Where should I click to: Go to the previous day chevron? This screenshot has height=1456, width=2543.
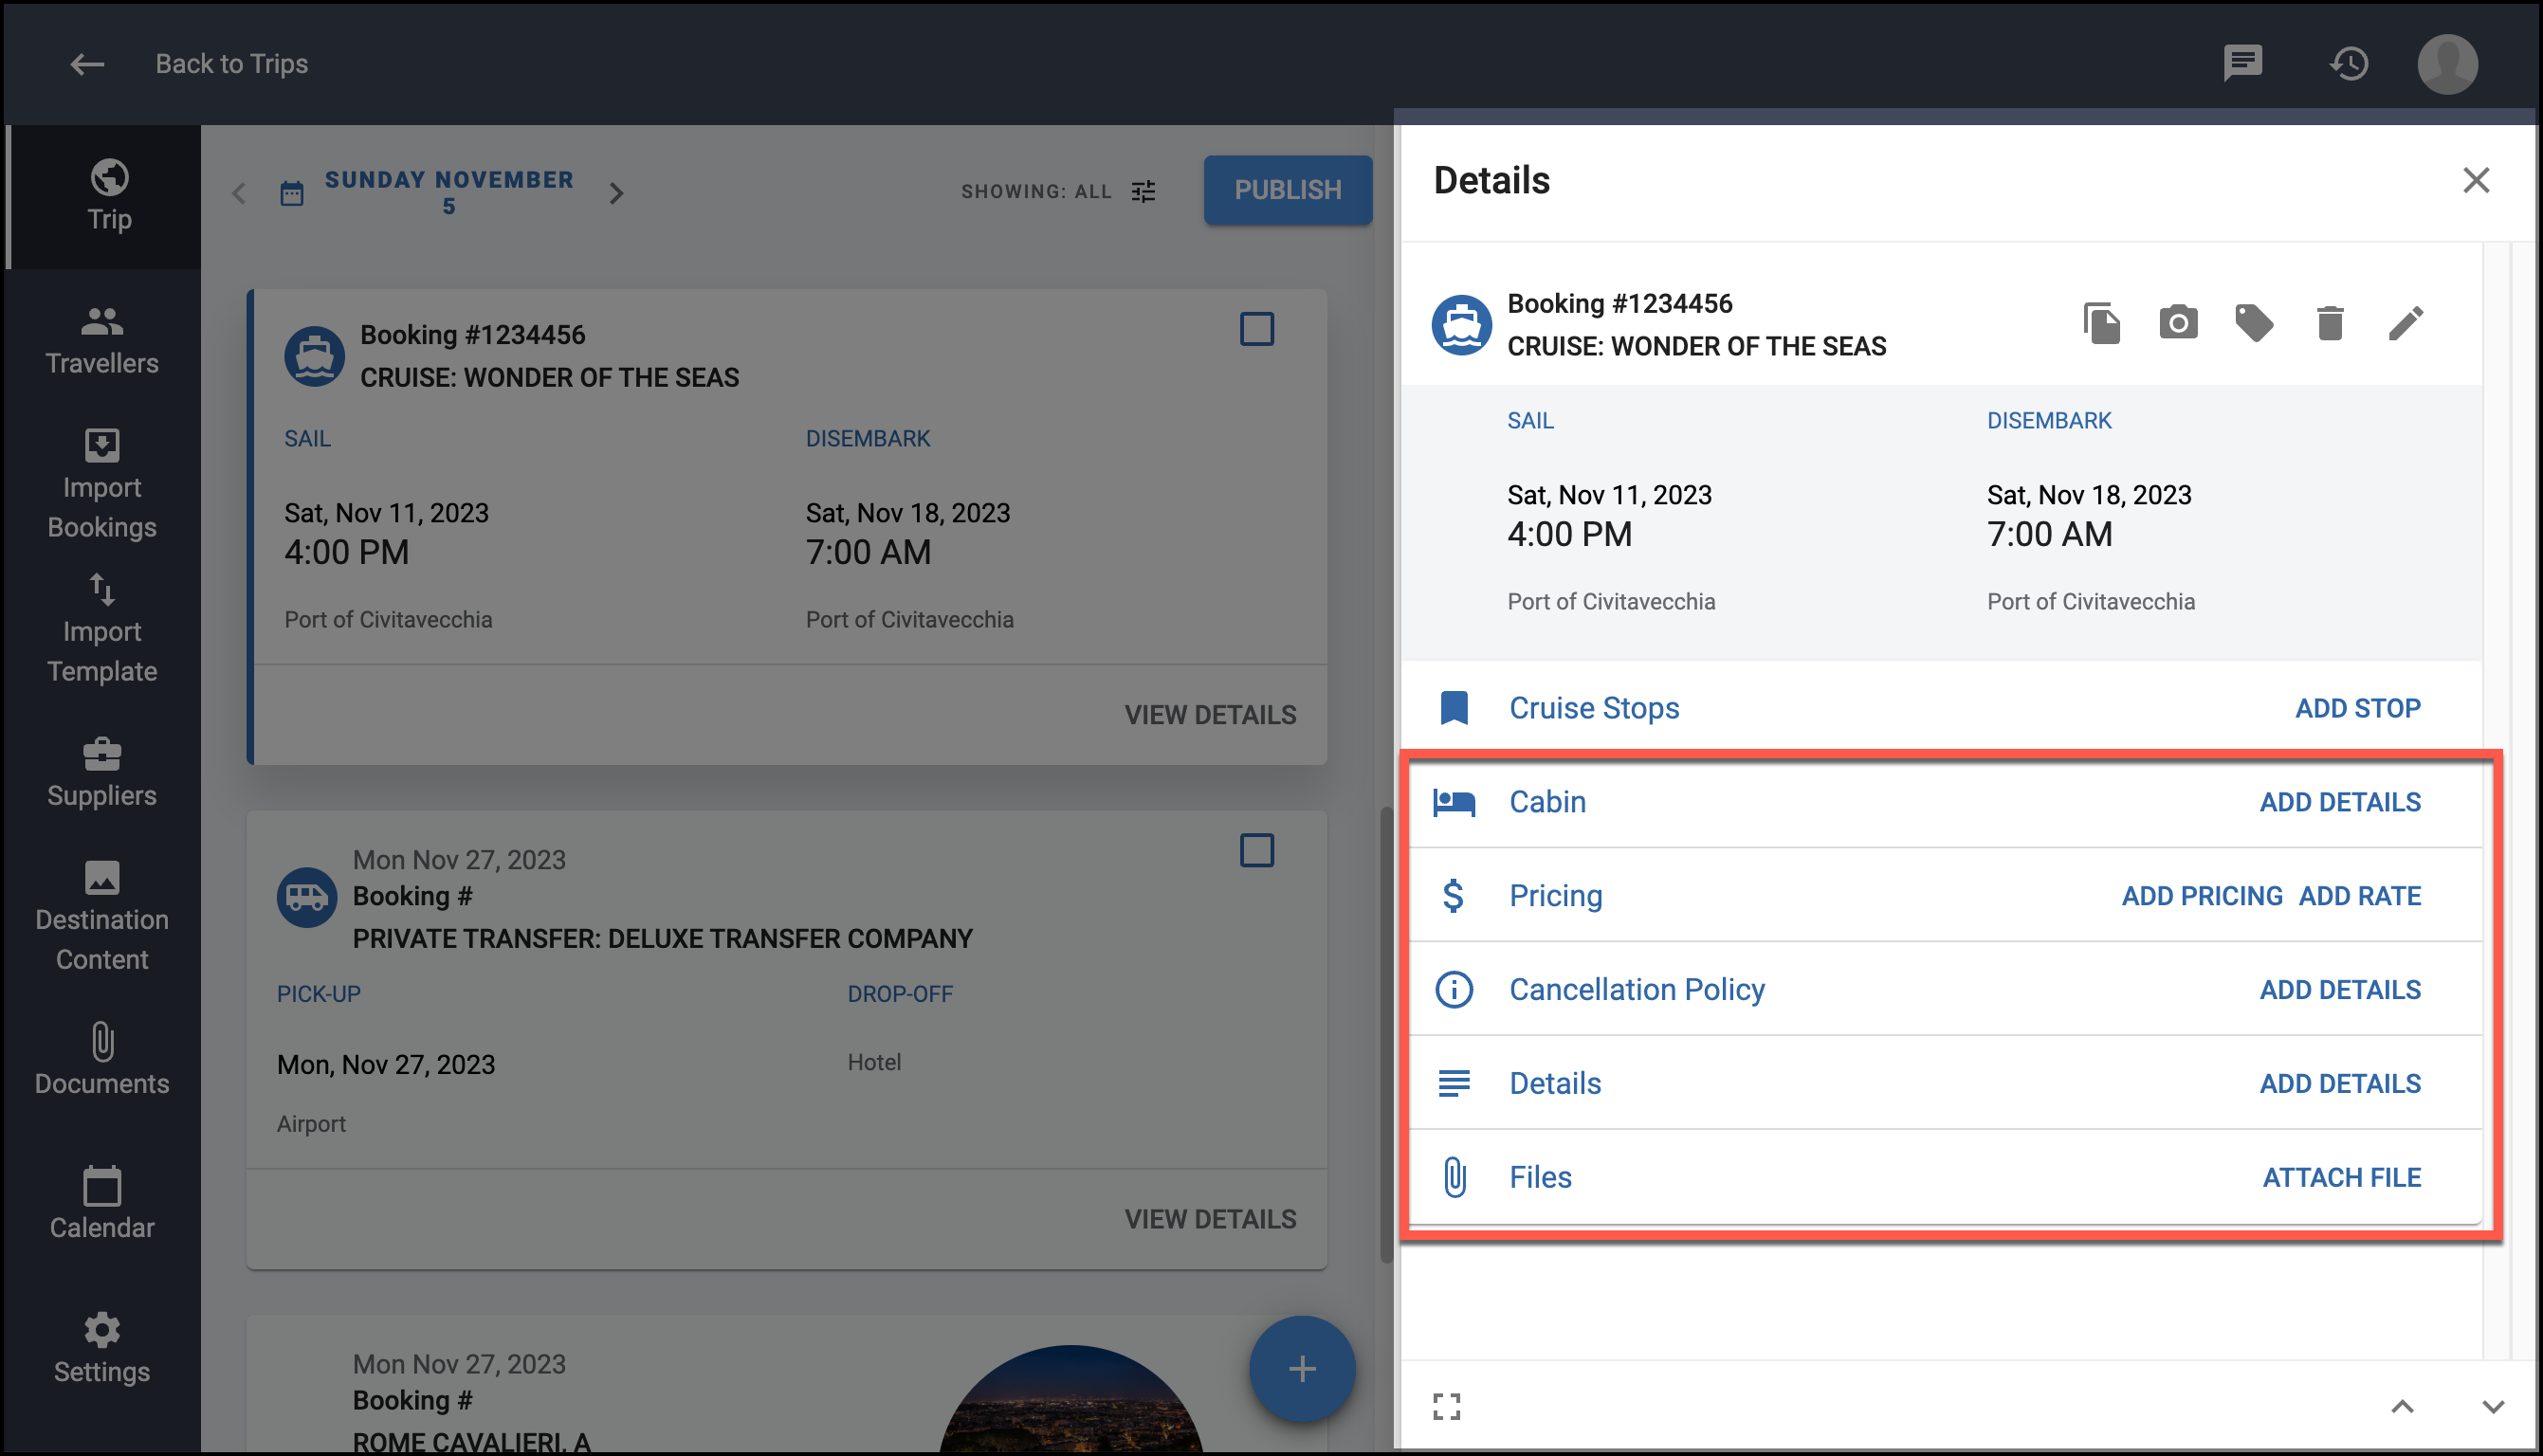click(x=239, y=193)
